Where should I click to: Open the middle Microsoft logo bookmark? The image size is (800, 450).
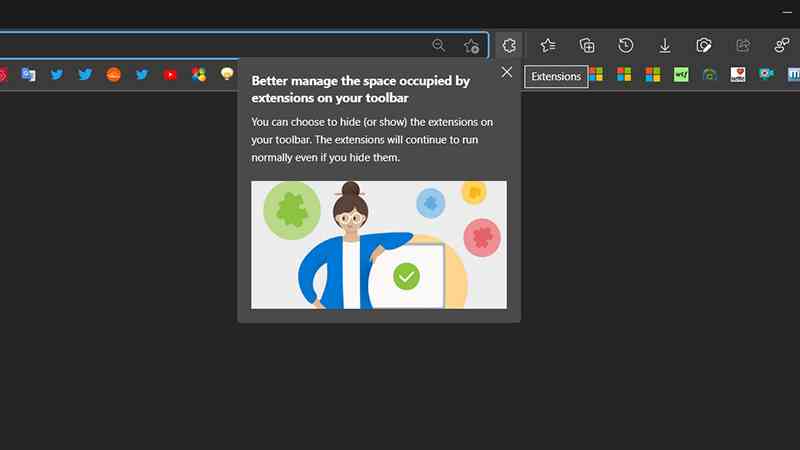[624, 74]
